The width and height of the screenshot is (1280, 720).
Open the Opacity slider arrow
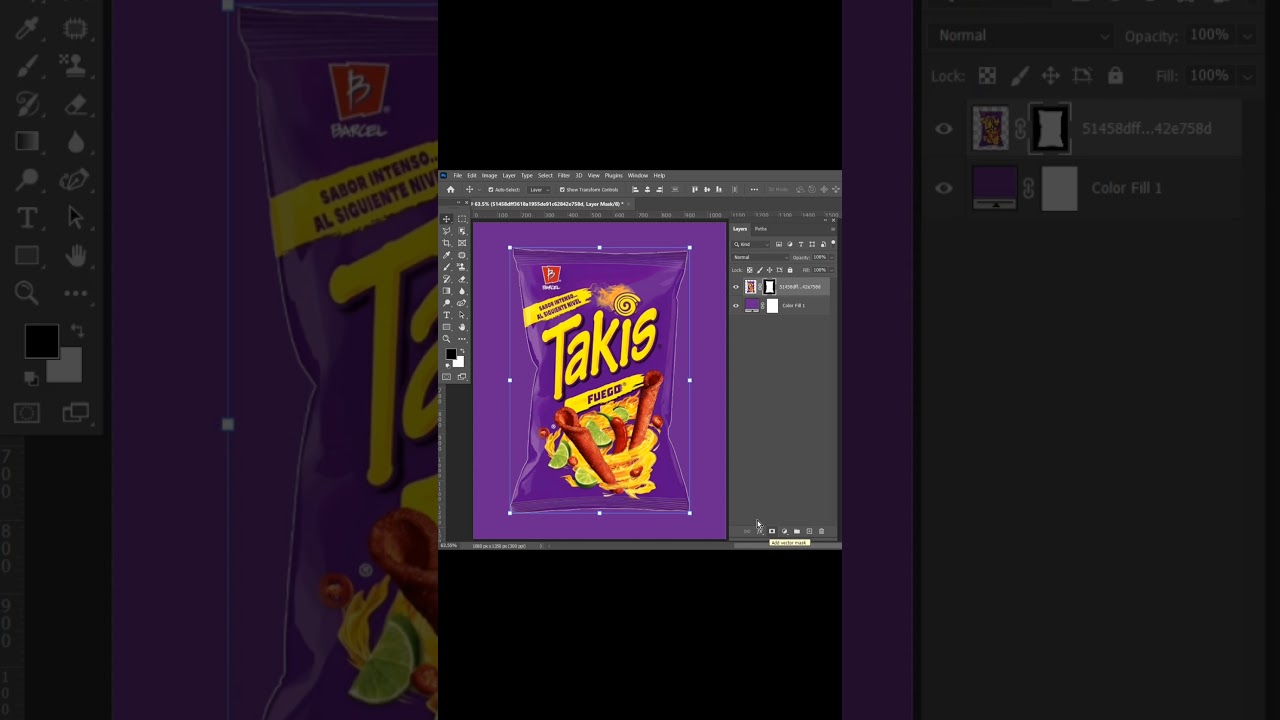point(832,257)
